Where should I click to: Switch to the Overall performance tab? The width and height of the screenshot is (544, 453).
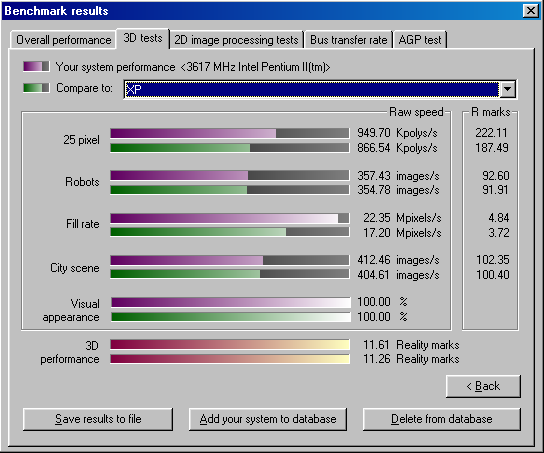tap(63, 40)
